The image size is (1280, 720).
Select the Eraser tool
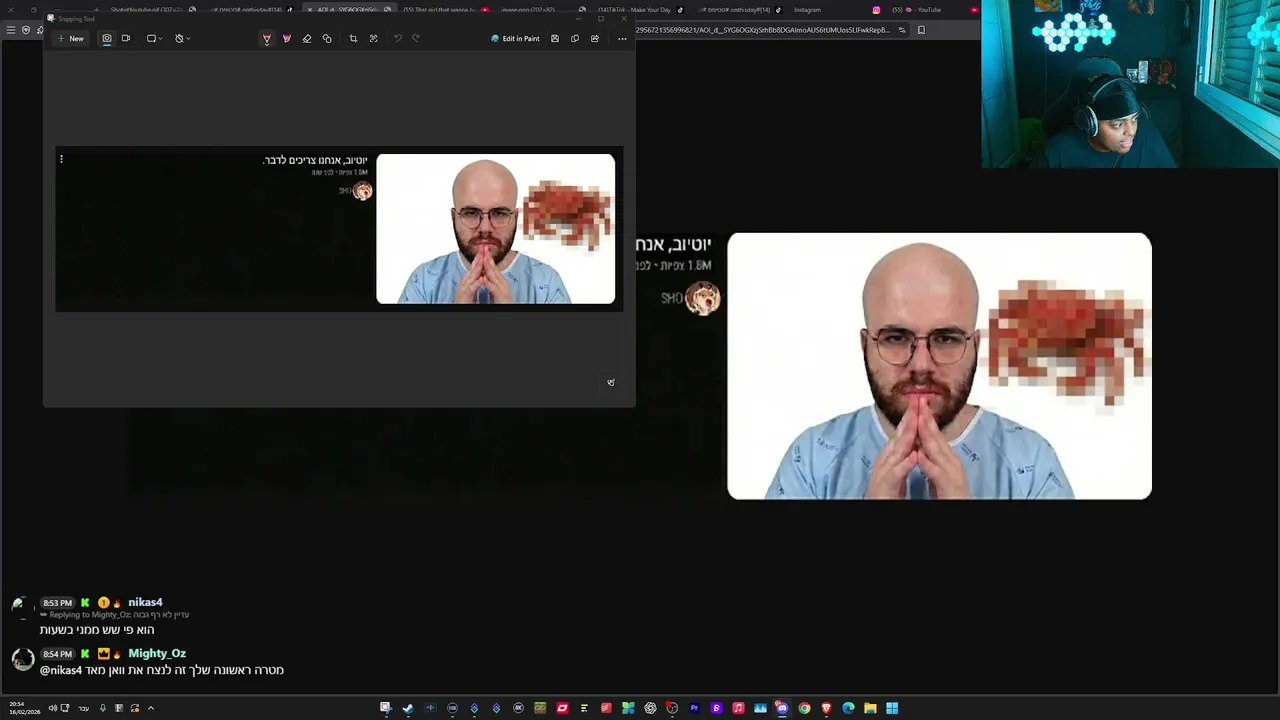click(307, 38)
